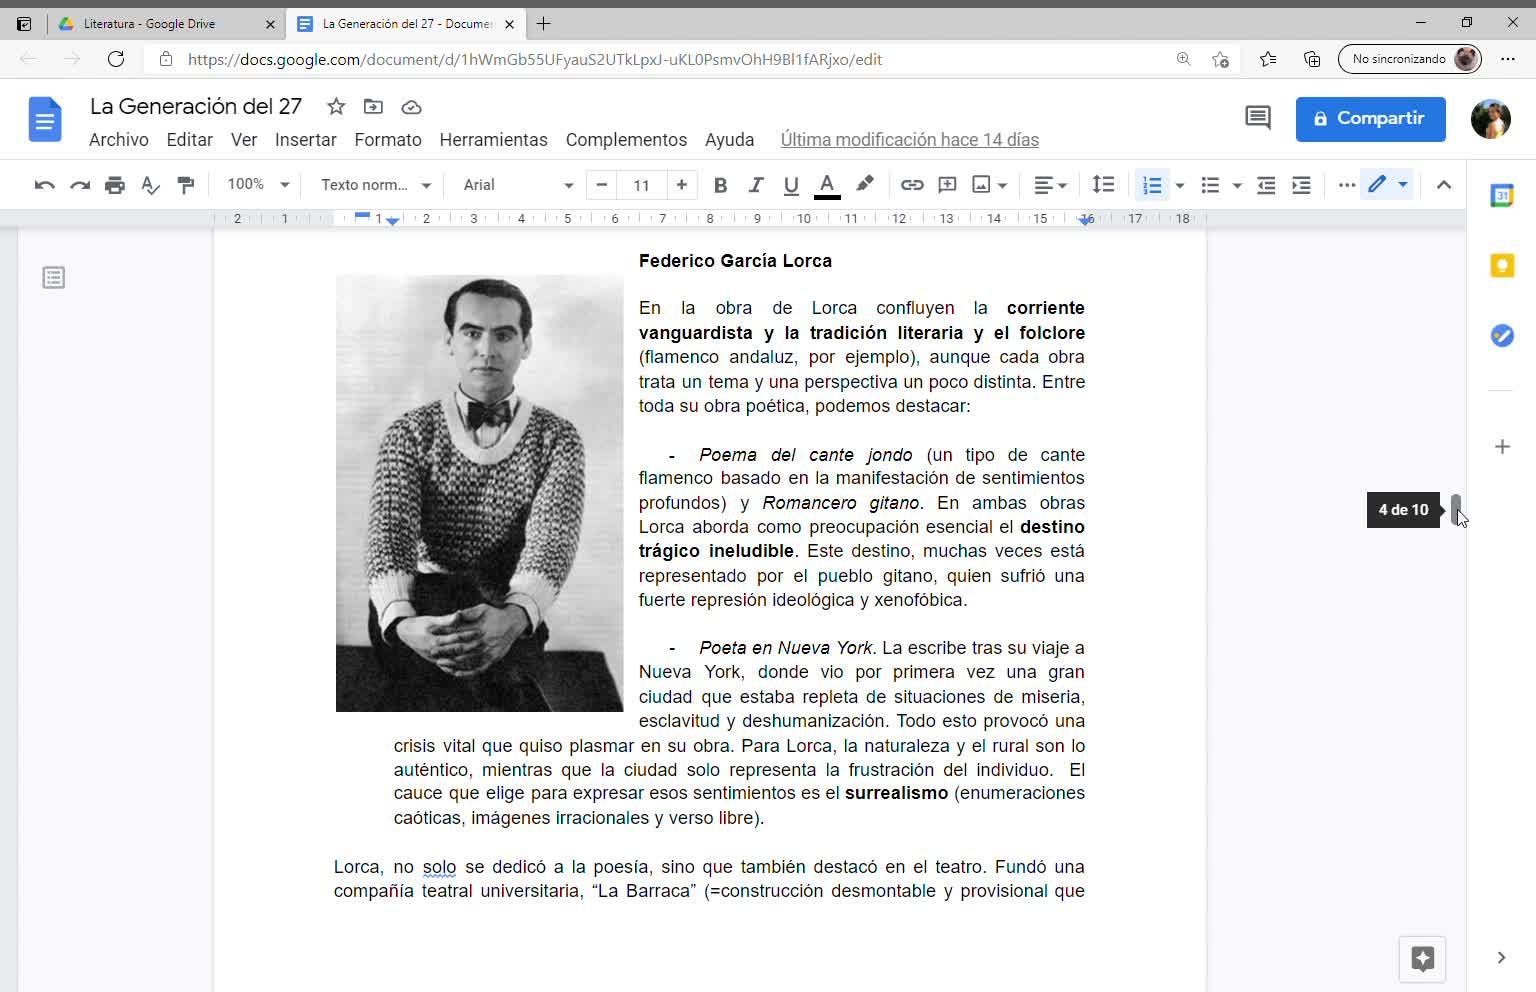Reload the page in browser
This screenshot has height=992, width=1536.
116,59
